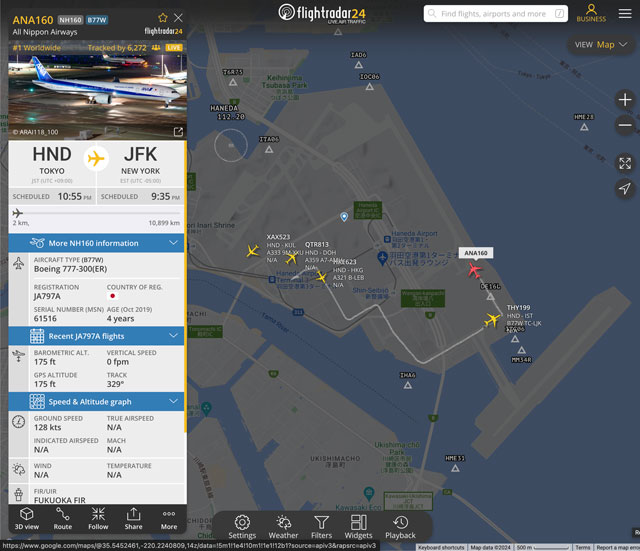Share this ANA160 flight

point(133,518)
